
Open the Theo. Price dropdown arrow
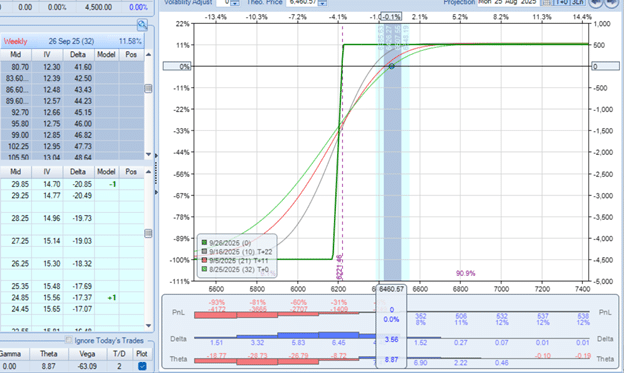click(x=322, y=3)
